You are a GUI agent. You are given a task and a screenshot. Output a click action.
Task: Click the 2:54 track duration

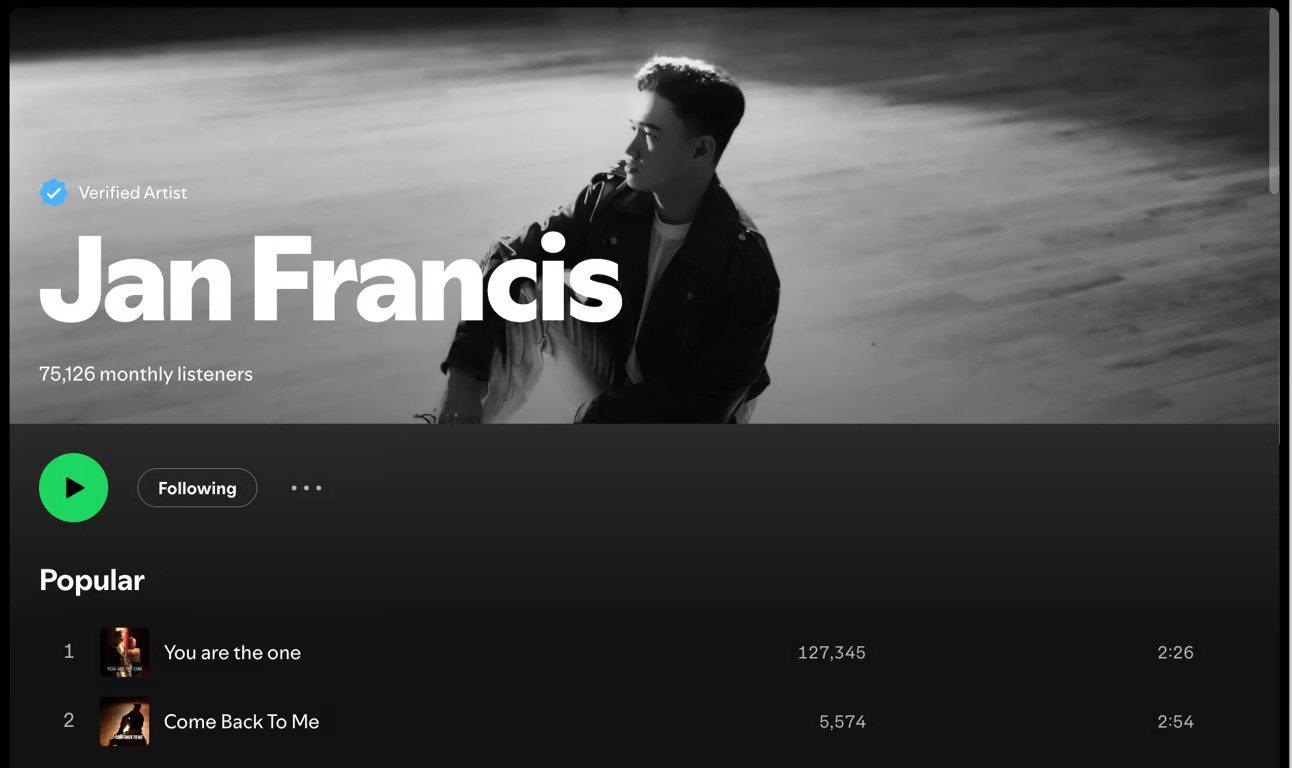[1175, 721]
